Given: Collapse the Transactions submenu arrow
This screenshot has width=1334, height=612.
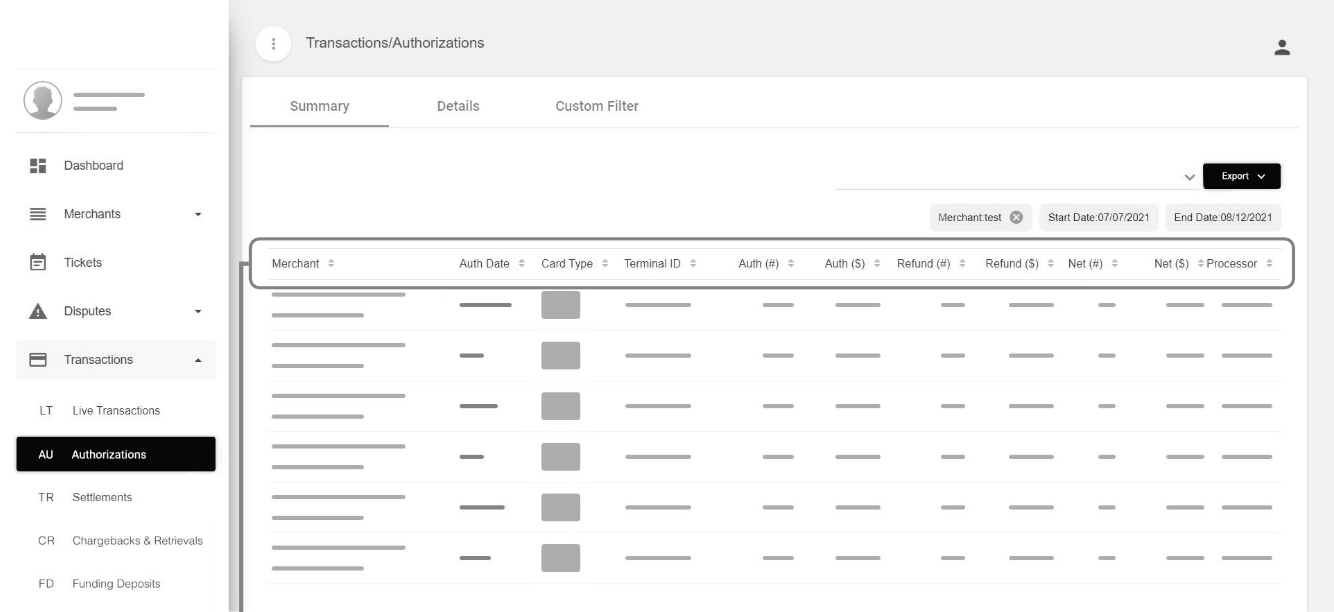Looking at the screenshot, I should tap(197, 360).
